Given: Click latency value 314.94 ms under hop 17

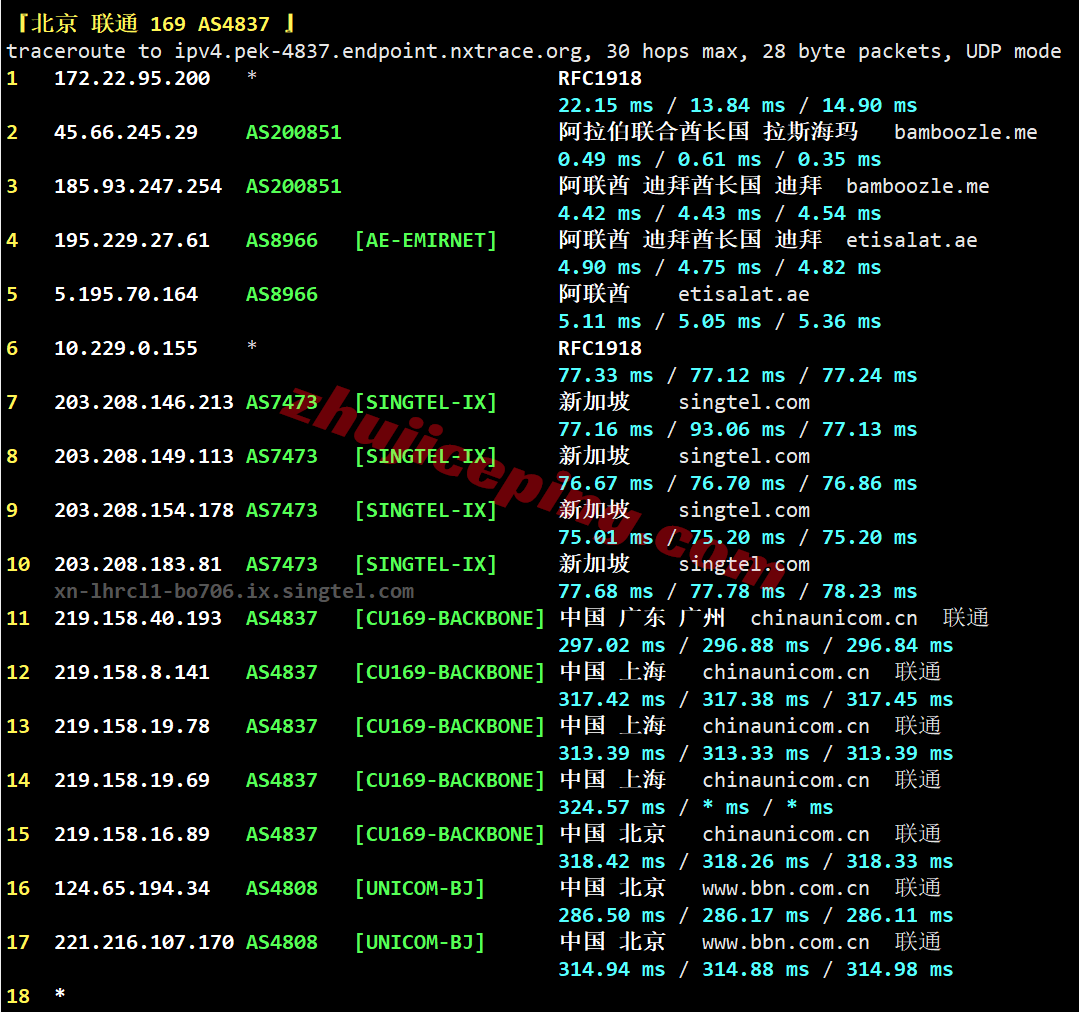Looking at the screenshot, I should (x=612, y=969).
